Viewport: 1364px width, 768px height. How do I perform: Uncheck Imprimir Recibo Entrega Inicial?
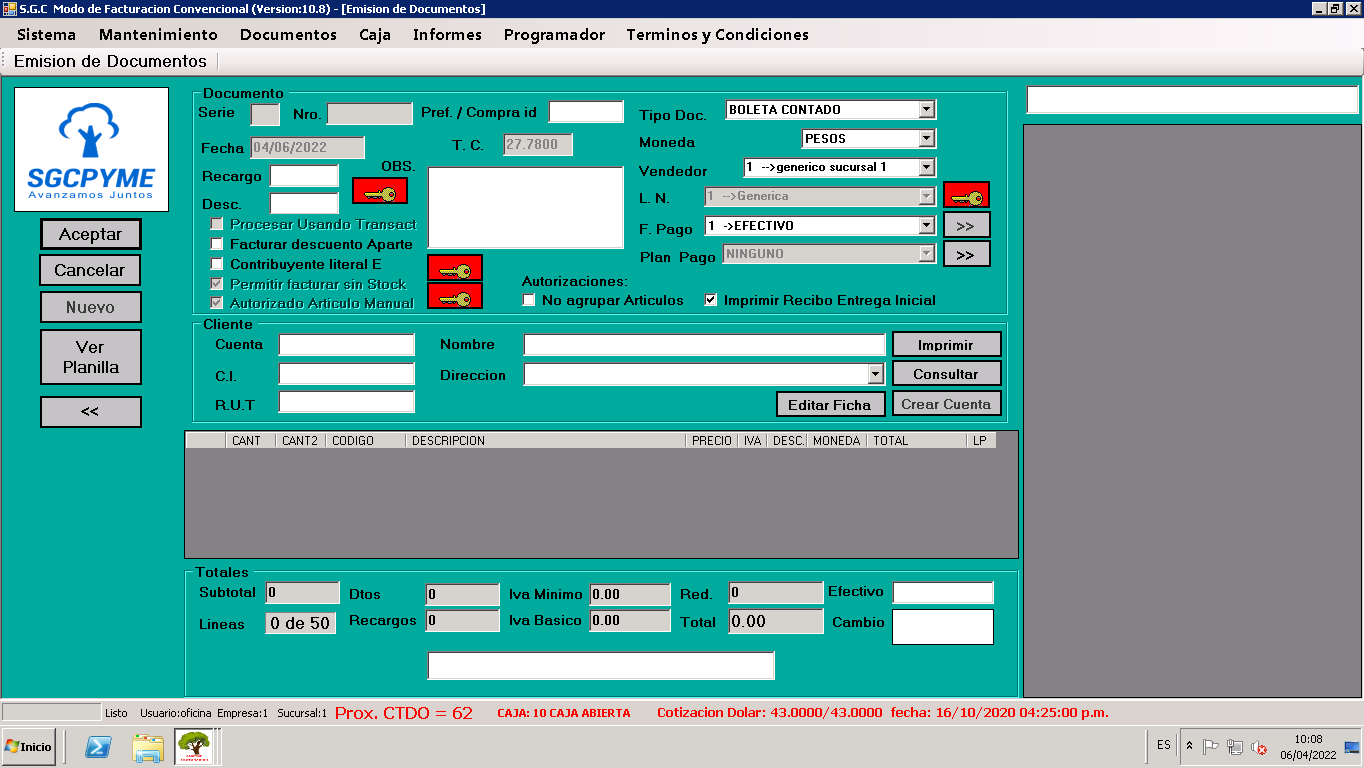pos(711,300)
